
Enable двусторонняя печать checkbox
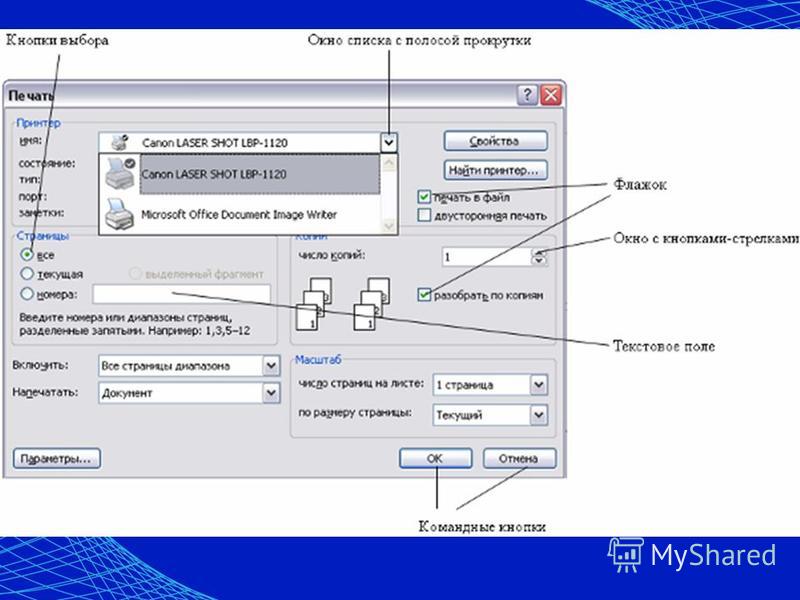click(424, 215)
